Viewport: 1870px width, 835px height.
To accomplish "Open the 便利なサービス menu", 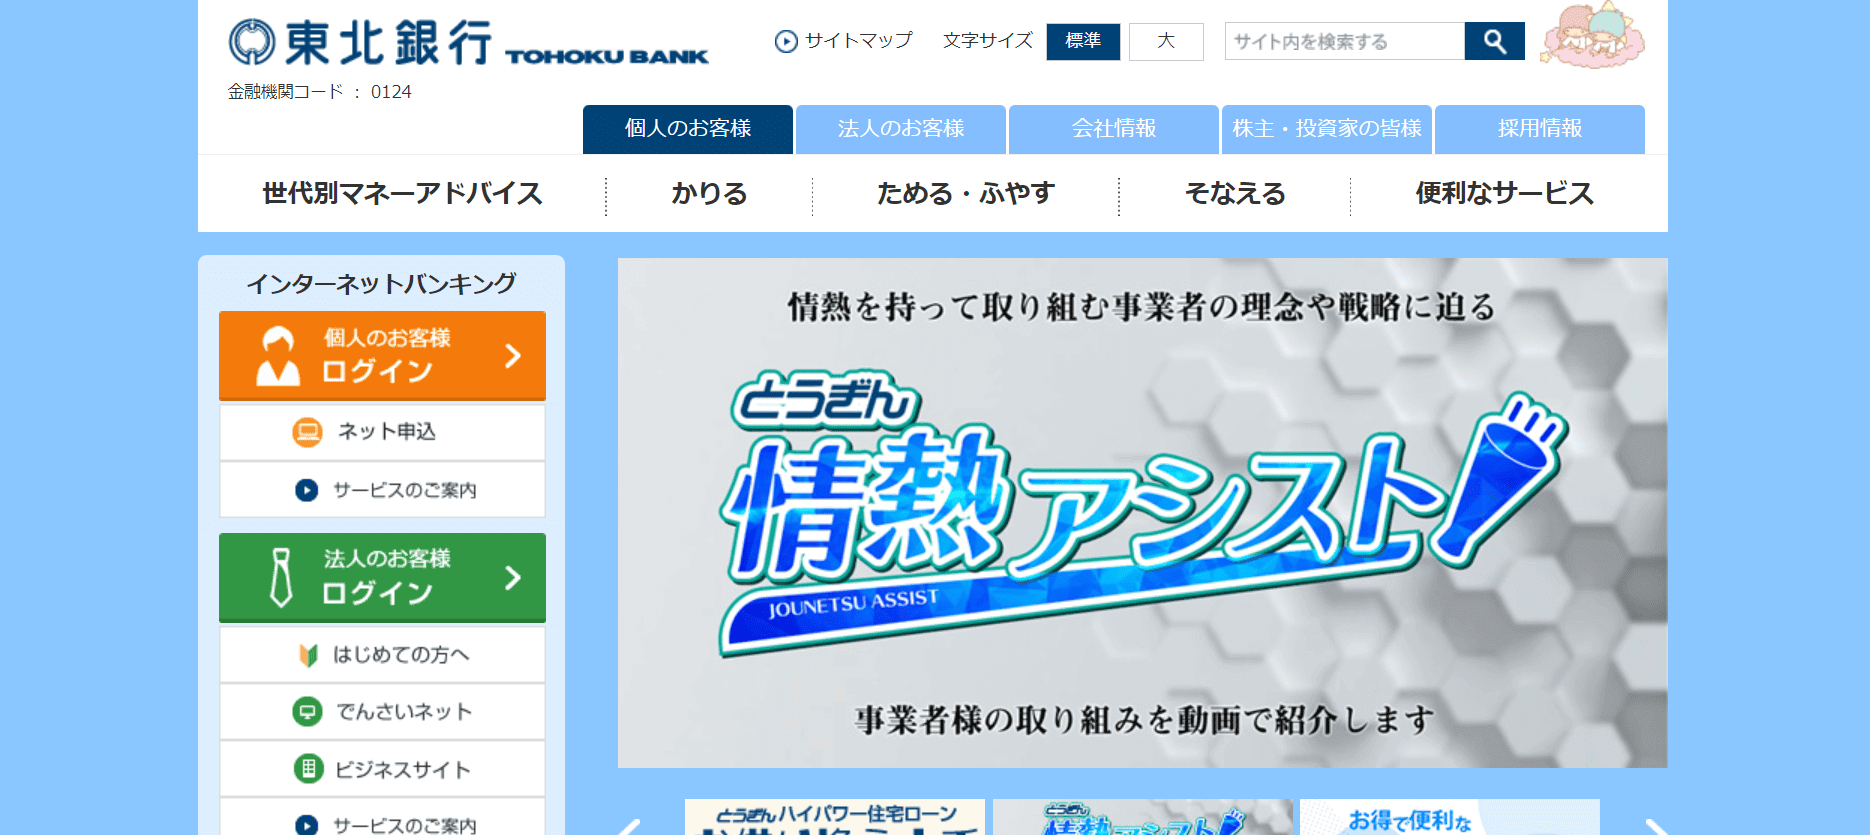I will tap(1505, 194).
